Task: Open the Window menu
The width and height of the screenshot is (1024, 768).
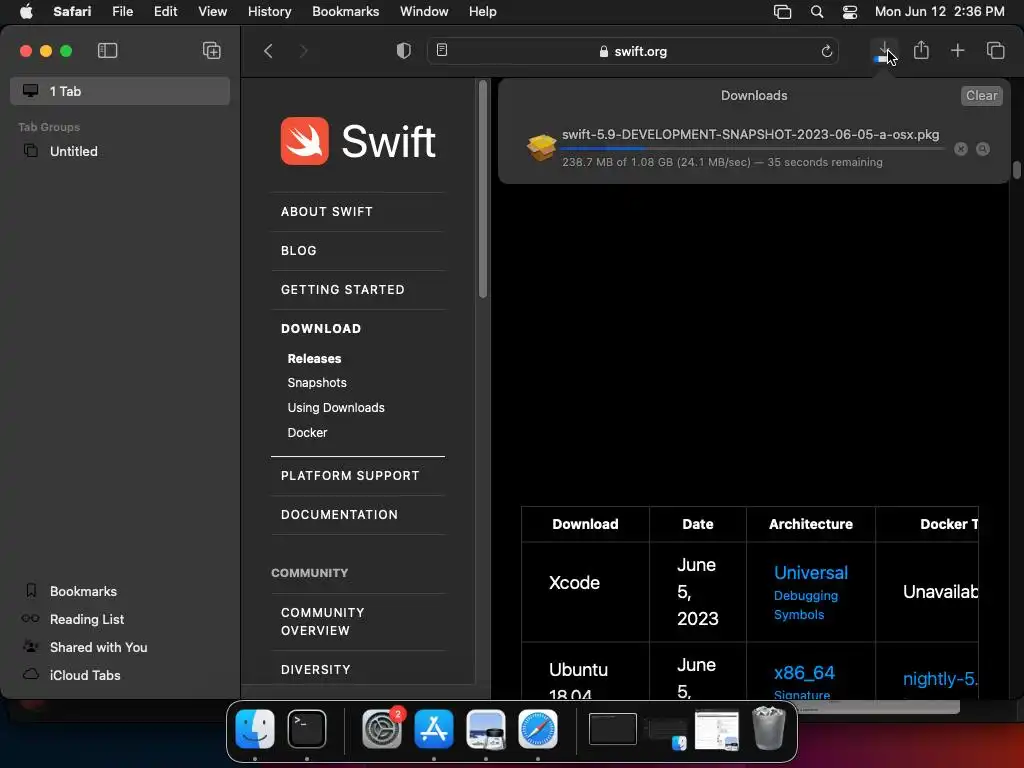Action: (424, 12)
